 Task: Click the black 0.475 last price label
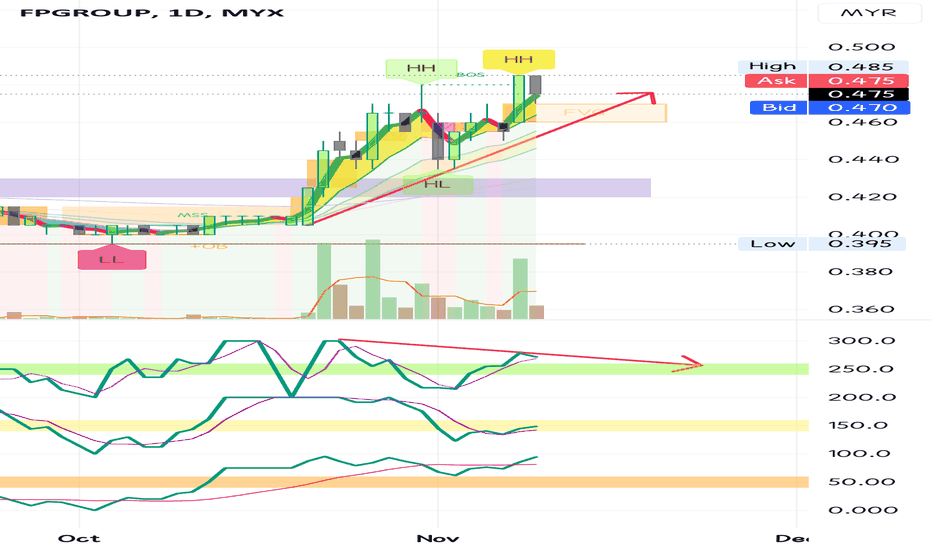click(859, 94)
